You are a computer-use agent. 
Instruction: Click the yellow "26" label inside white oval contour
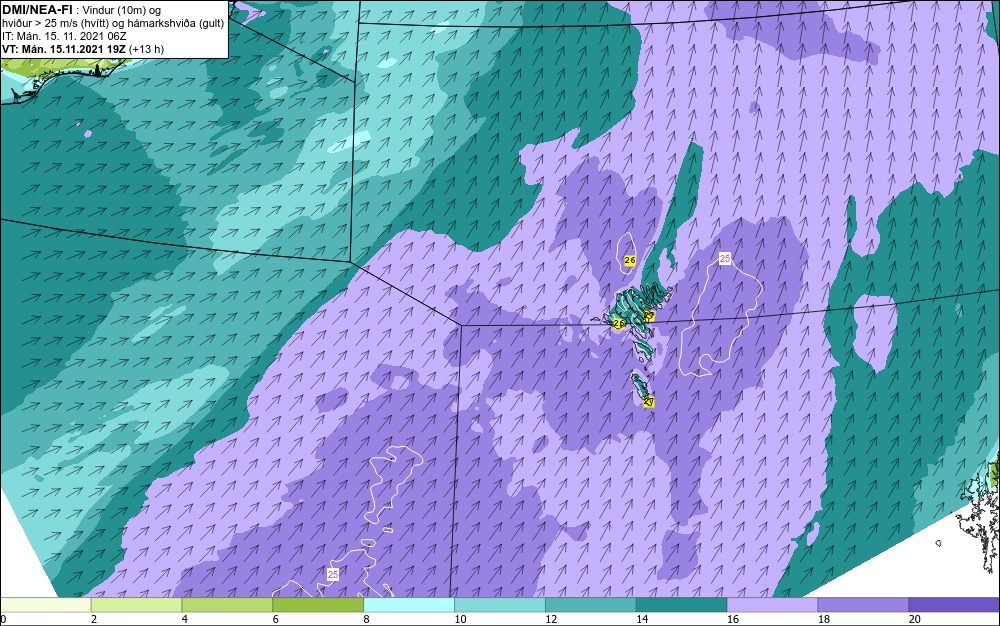coord(630,260)
